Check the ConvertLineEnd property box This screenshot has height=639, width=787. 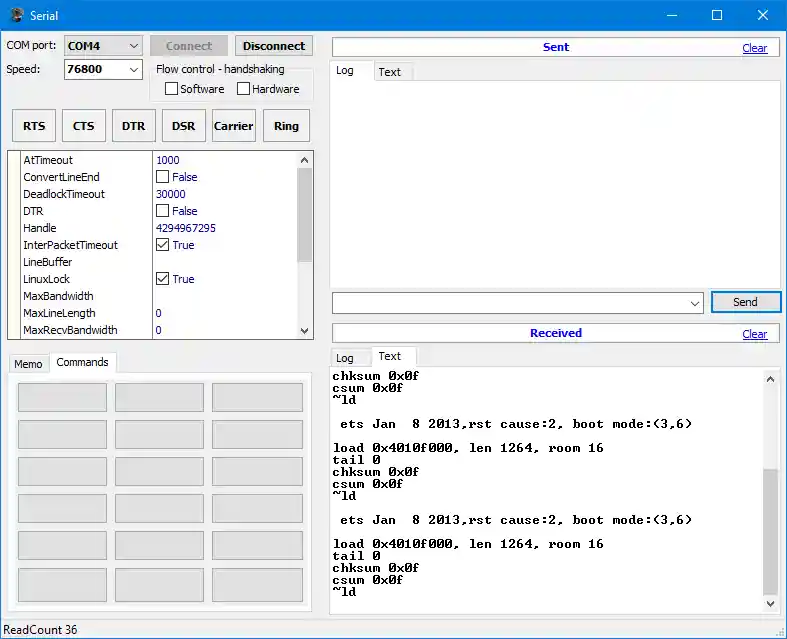coord(163,177)
